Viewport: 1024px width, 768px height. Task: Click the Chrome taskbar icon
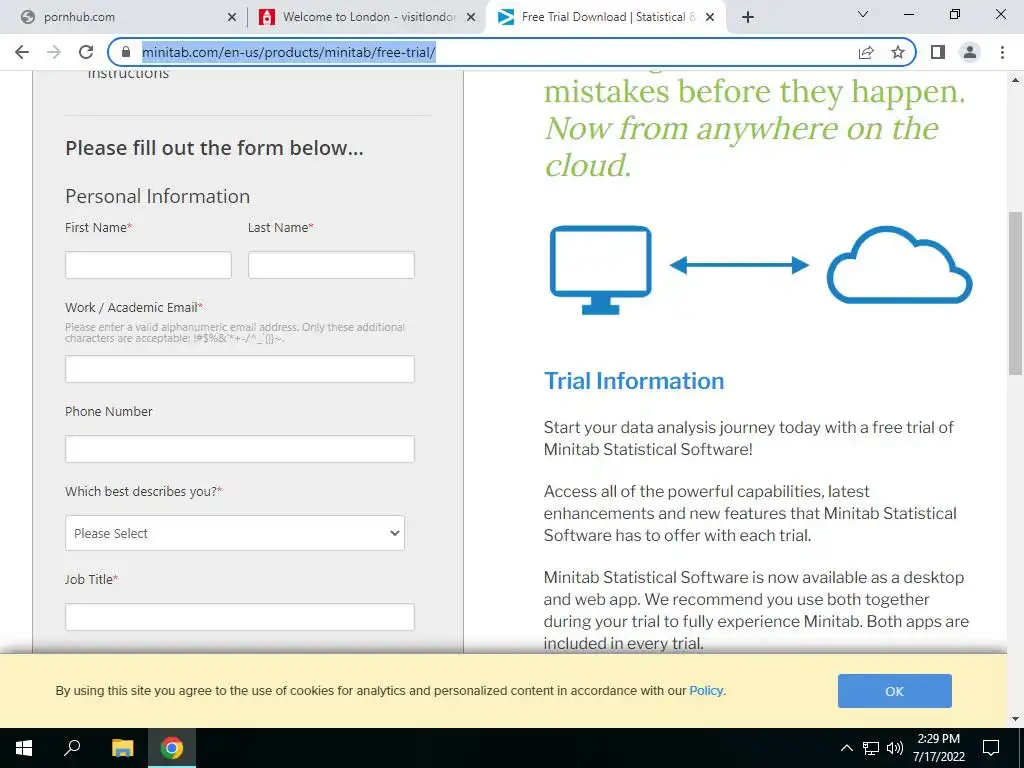[x=172, y=748]
